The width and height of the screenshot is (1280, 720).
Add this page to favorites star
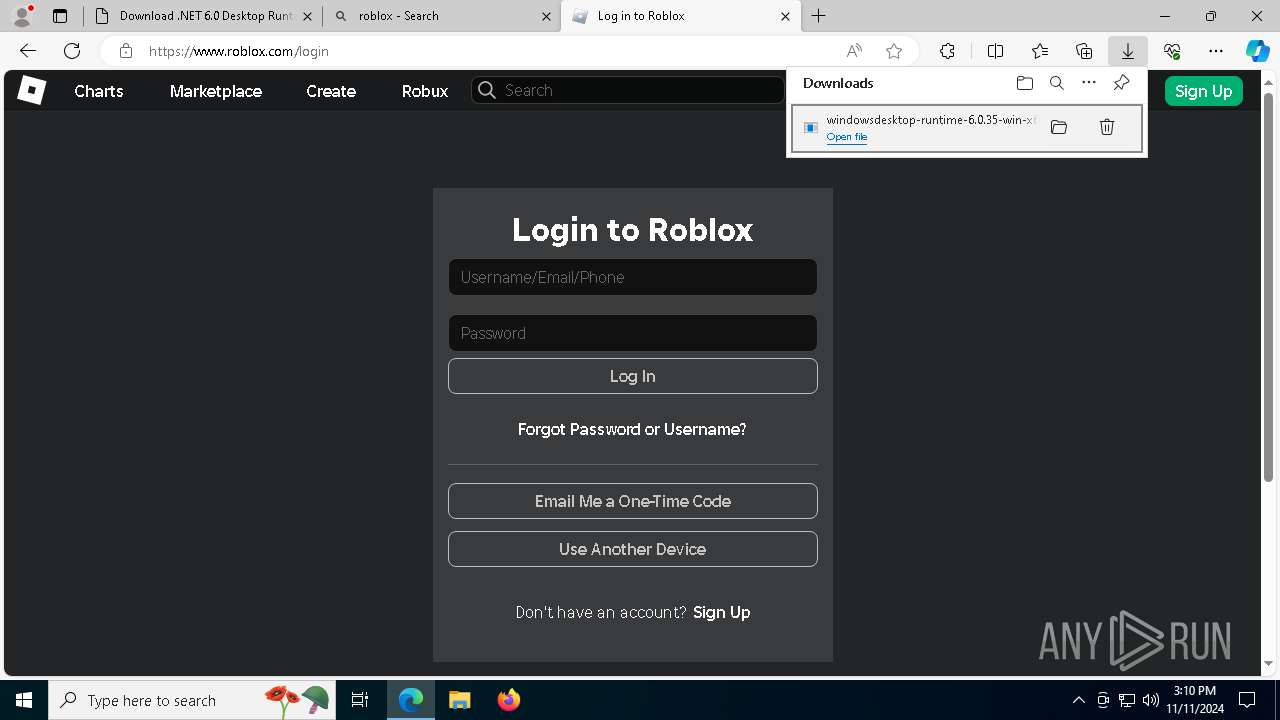pos(894,51)
